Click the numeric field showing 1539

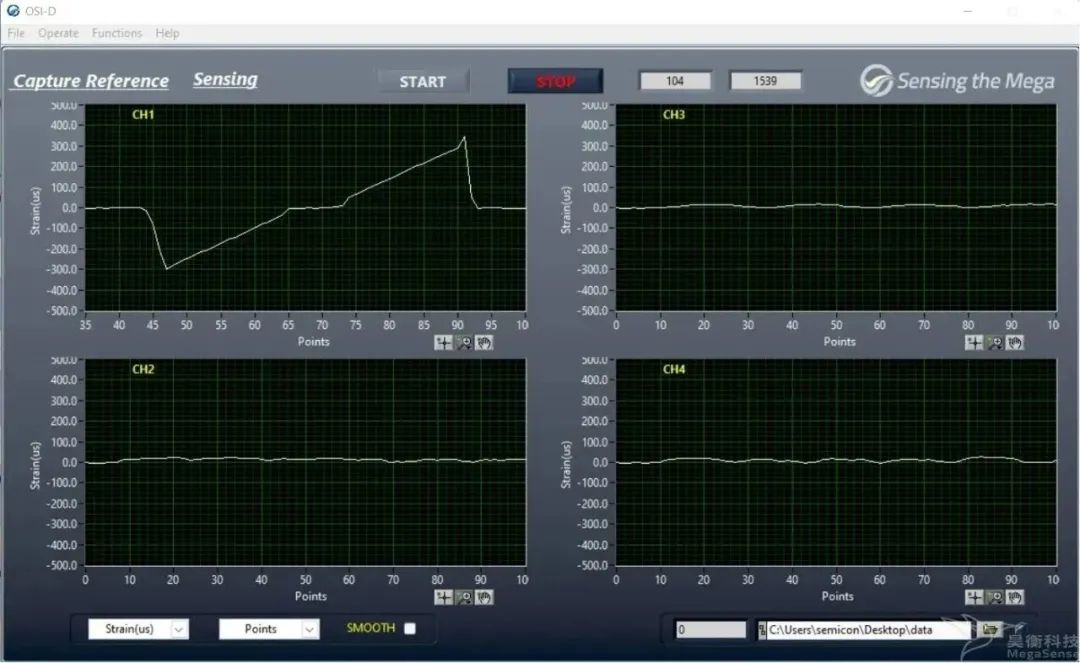pos(765,81)
